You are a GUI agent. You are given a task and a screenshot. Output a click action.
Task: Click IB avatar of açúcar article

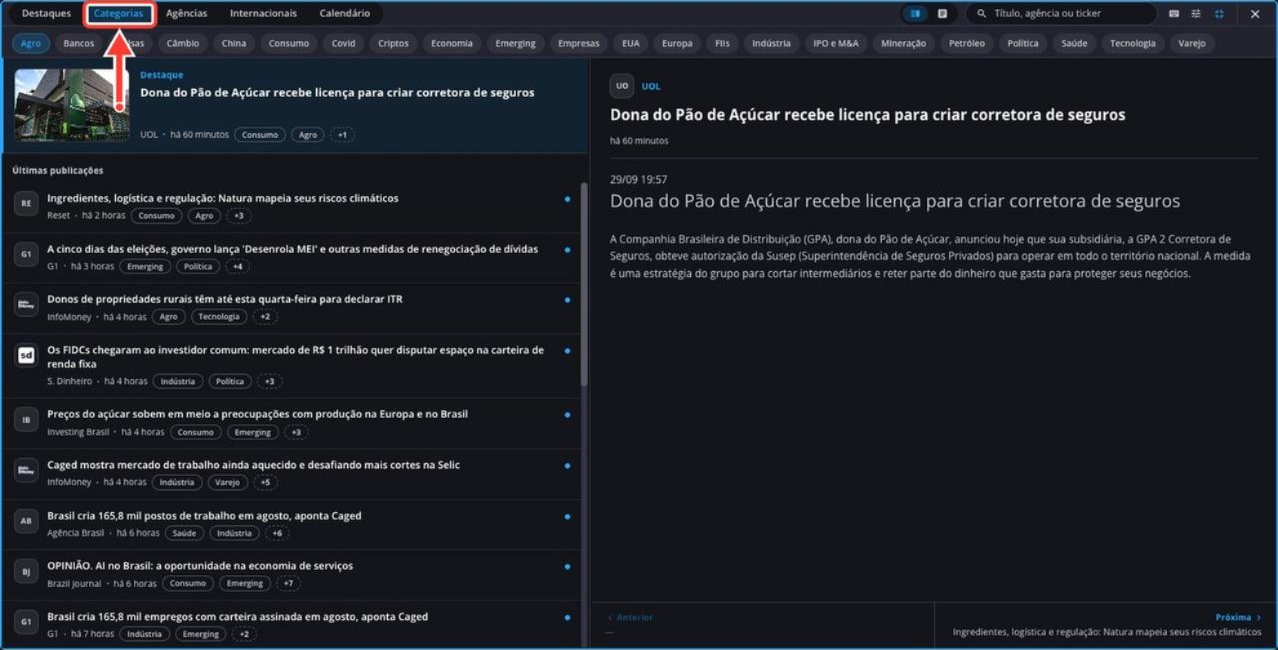click(x=26, y=419)
